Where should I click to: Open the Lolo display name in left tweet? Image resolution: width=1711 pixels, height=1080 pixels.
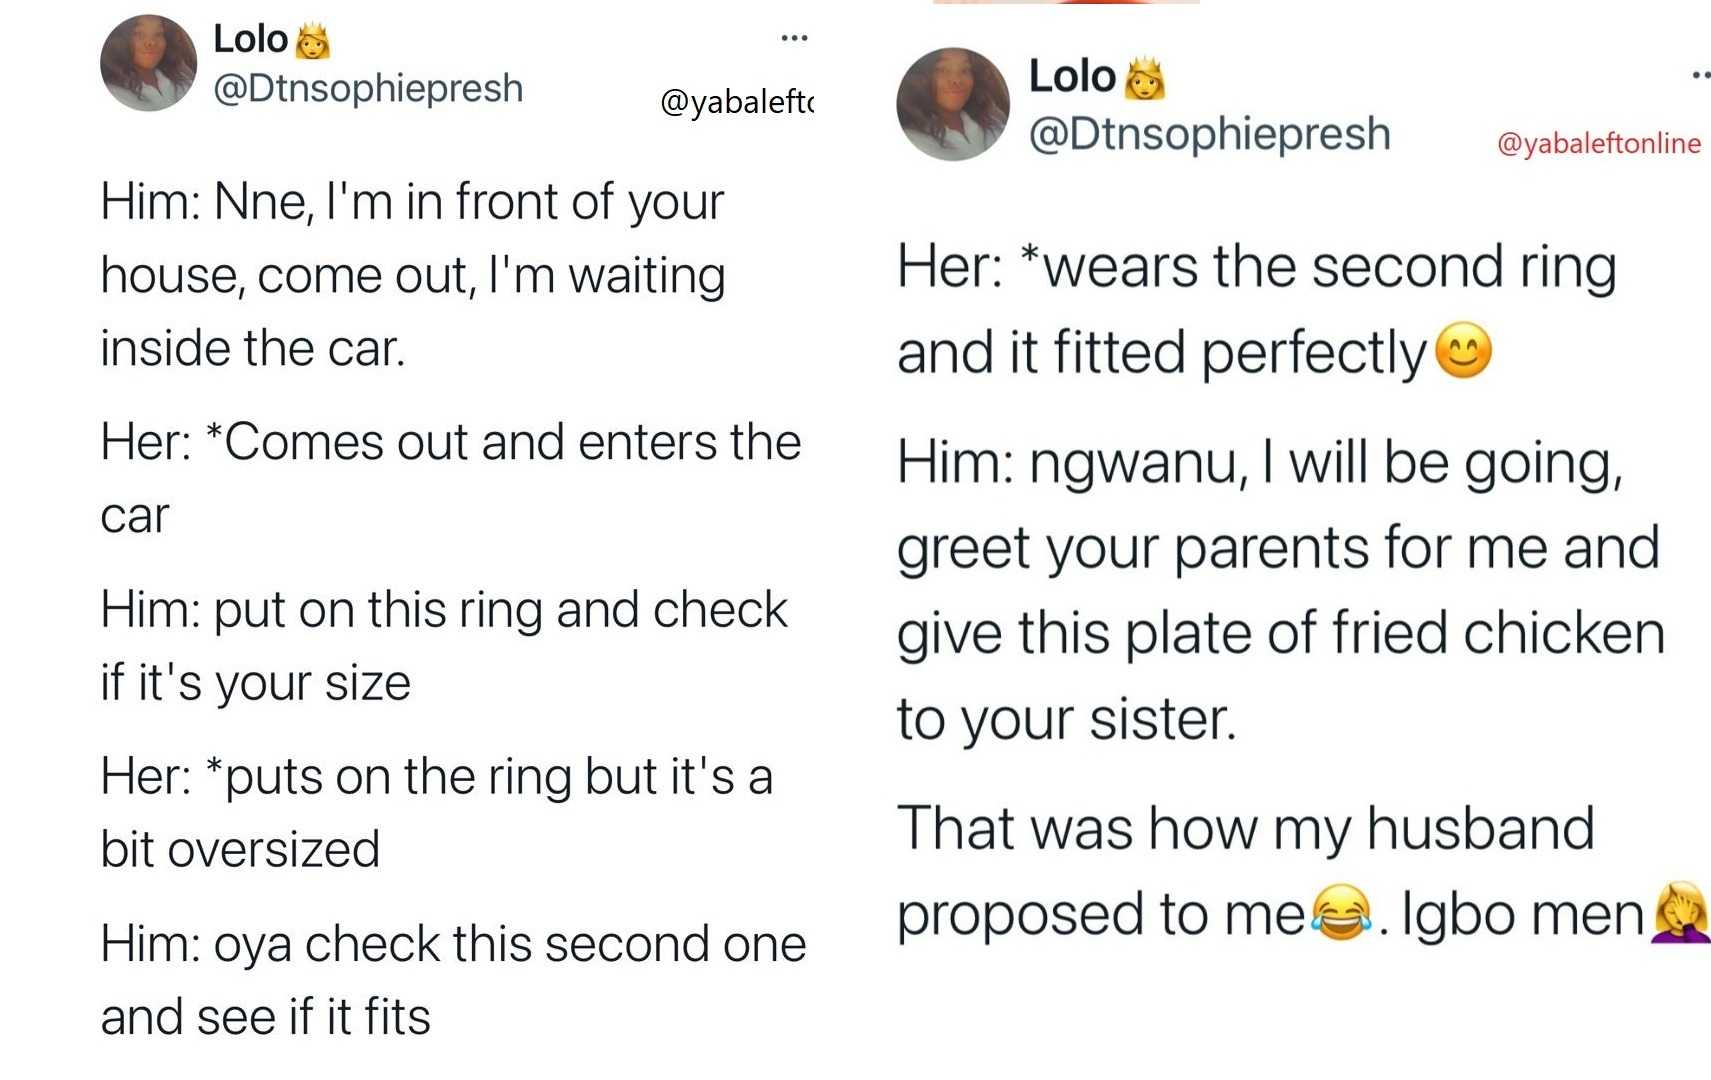[250, 40]
